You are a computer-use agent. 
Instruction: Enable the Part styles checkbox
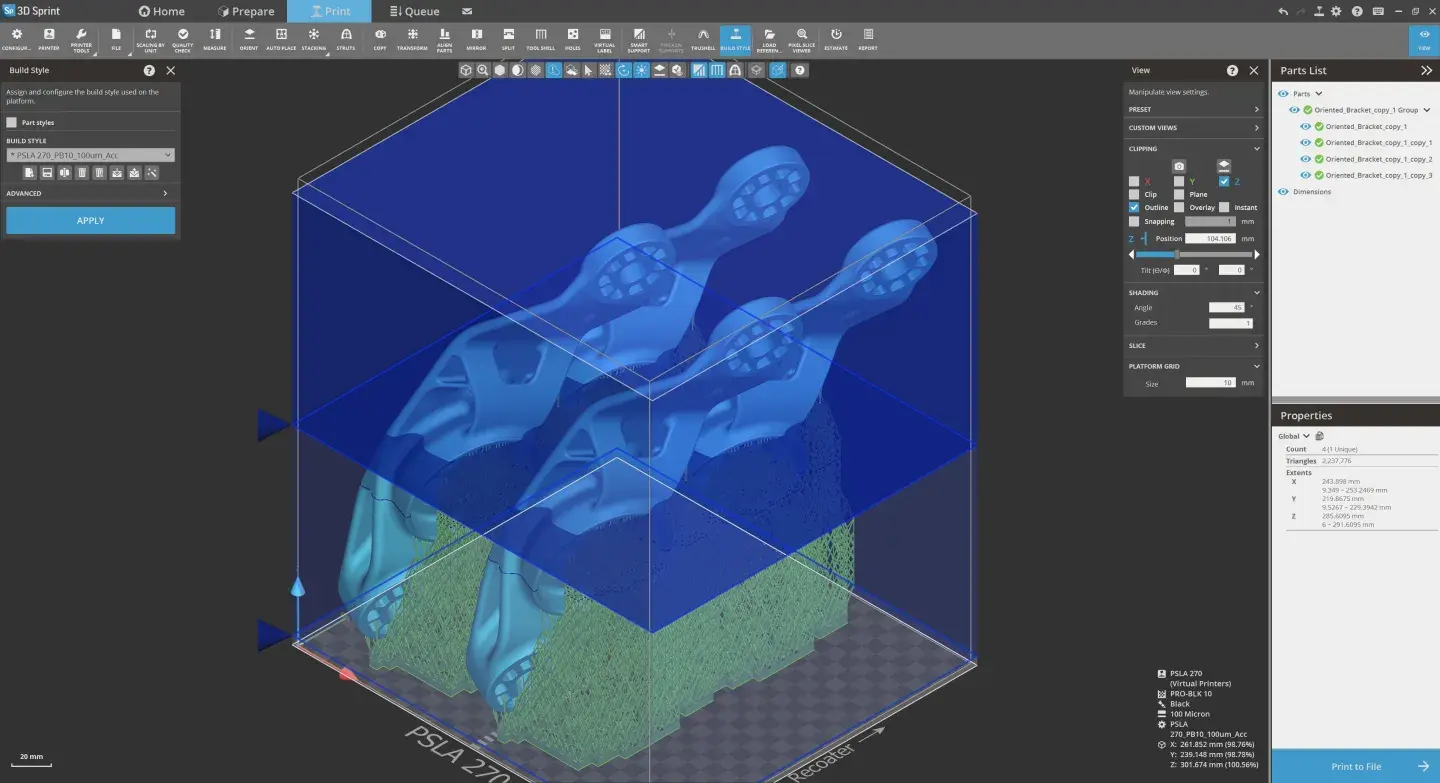tap(12, 122)
